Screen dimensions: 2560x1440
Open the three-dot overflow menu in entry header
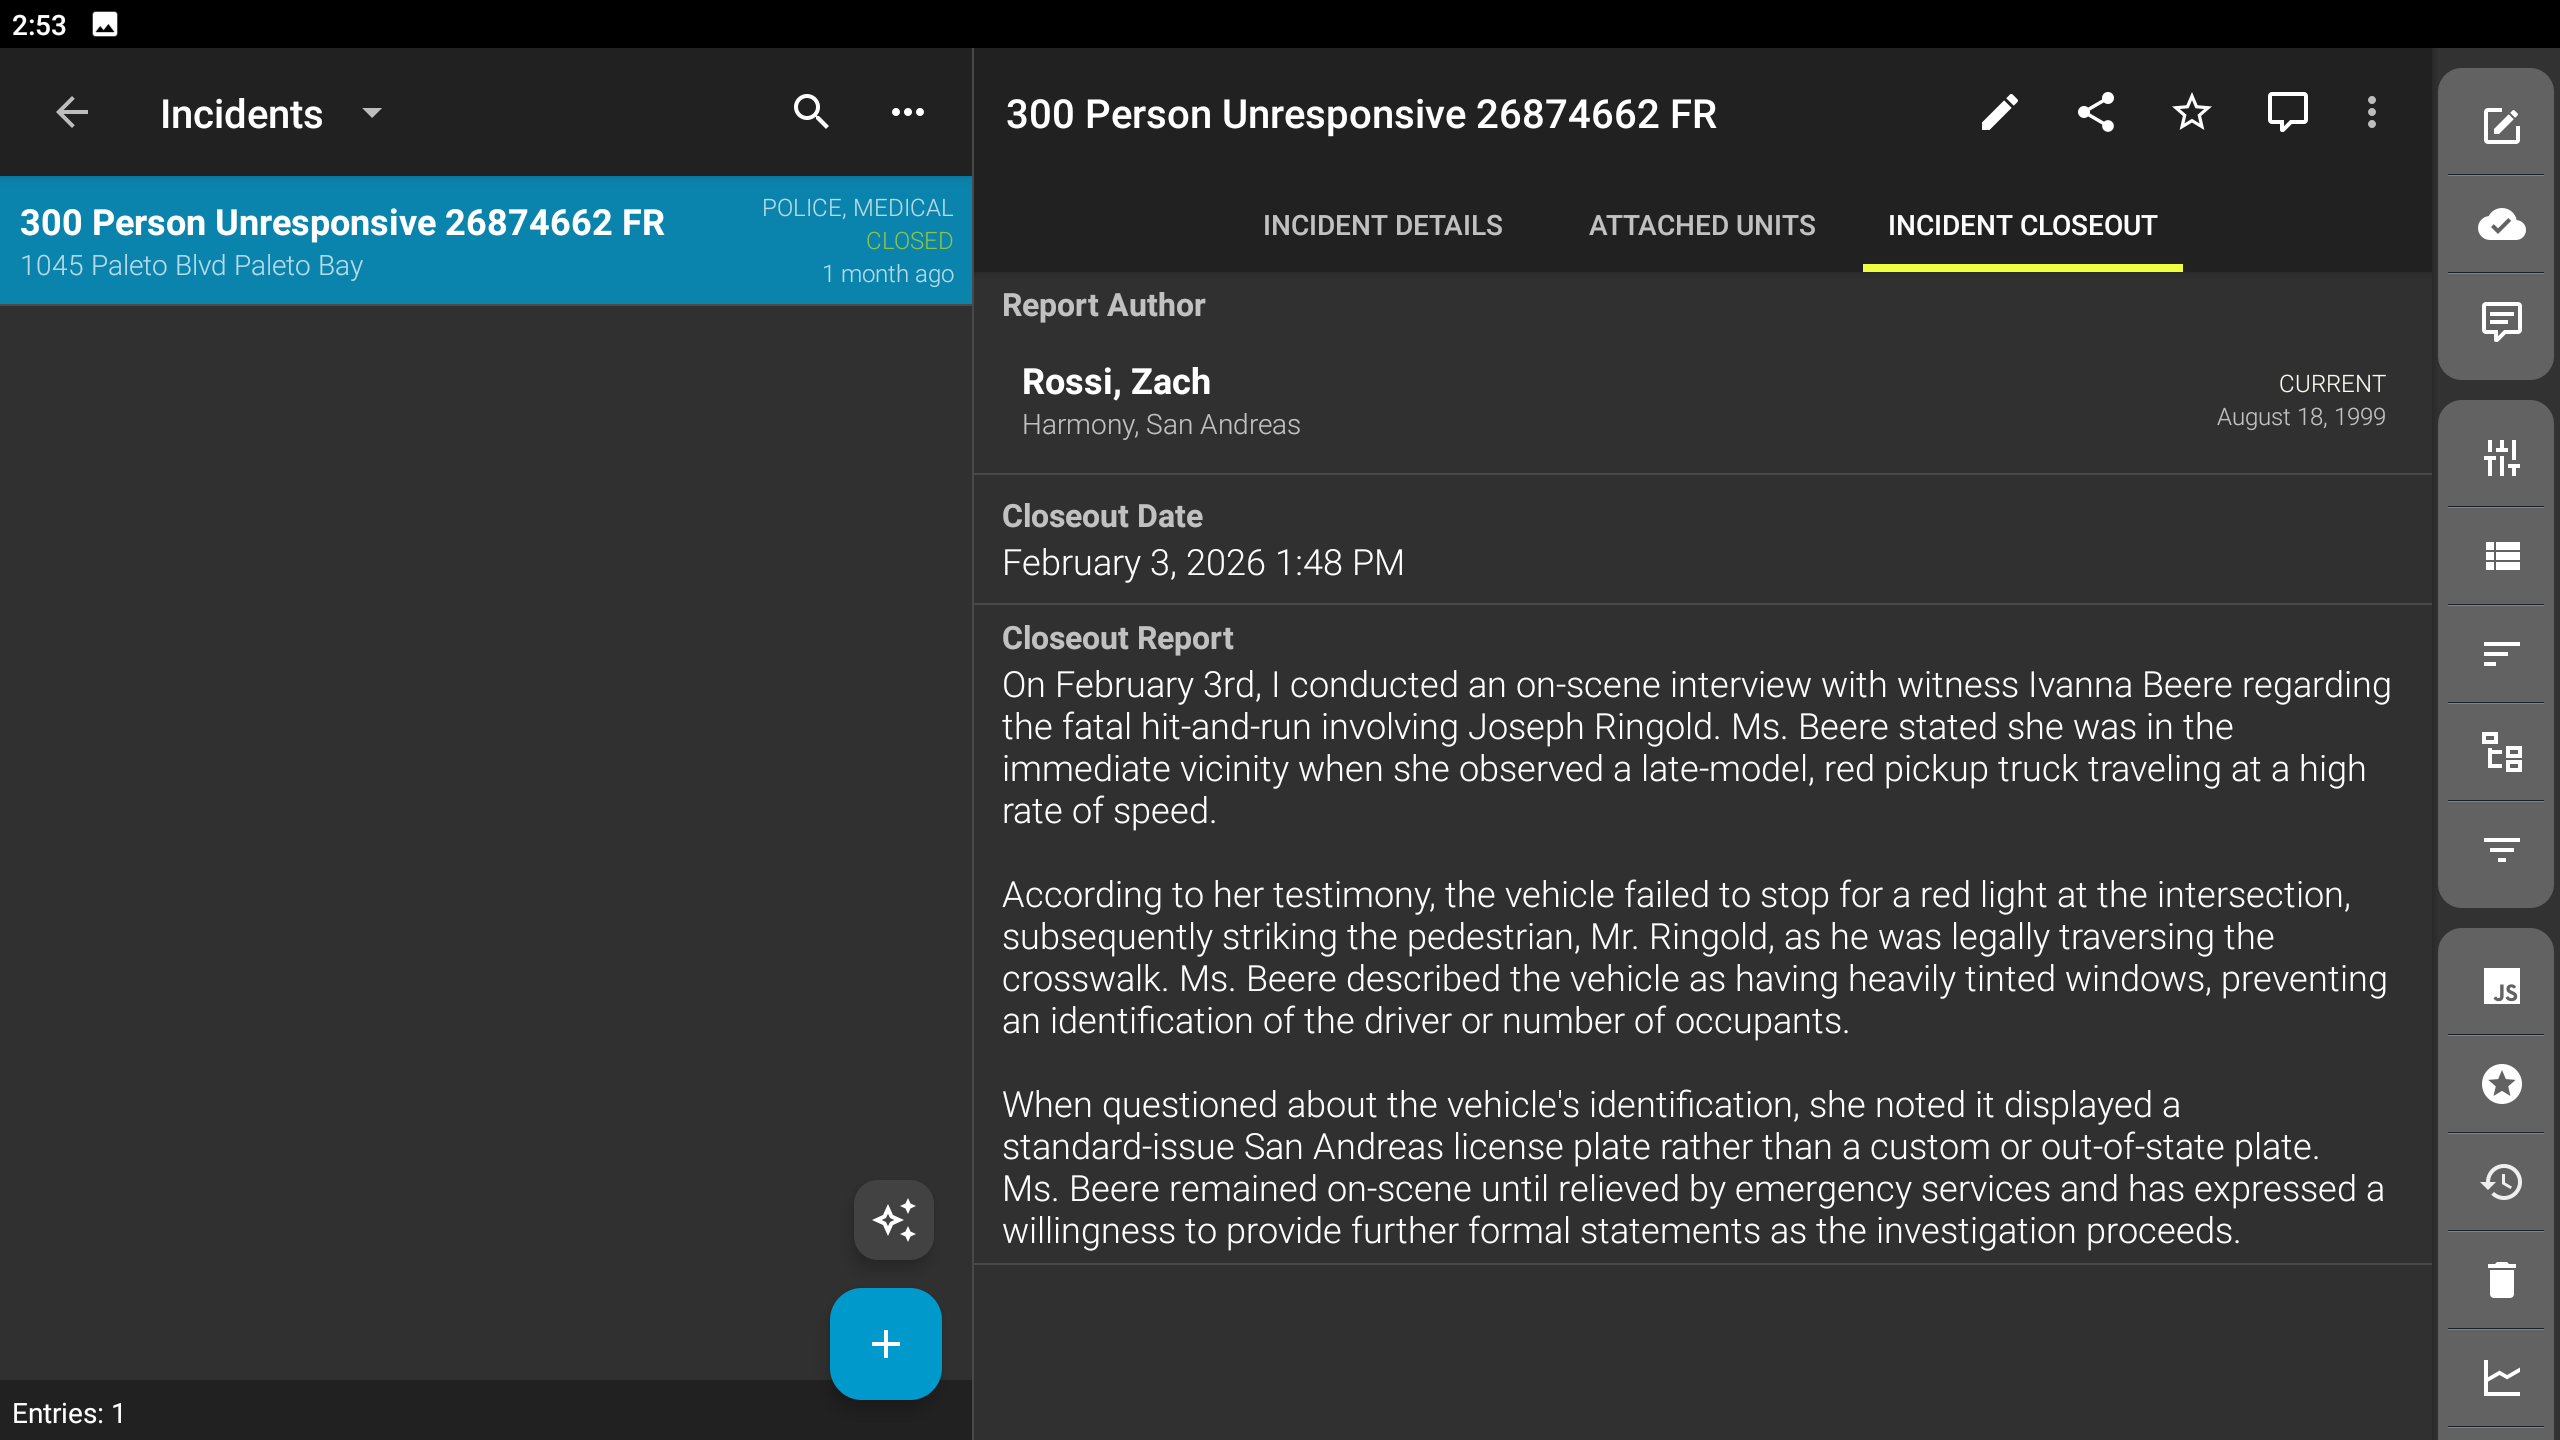click(x=2371, y=113)
